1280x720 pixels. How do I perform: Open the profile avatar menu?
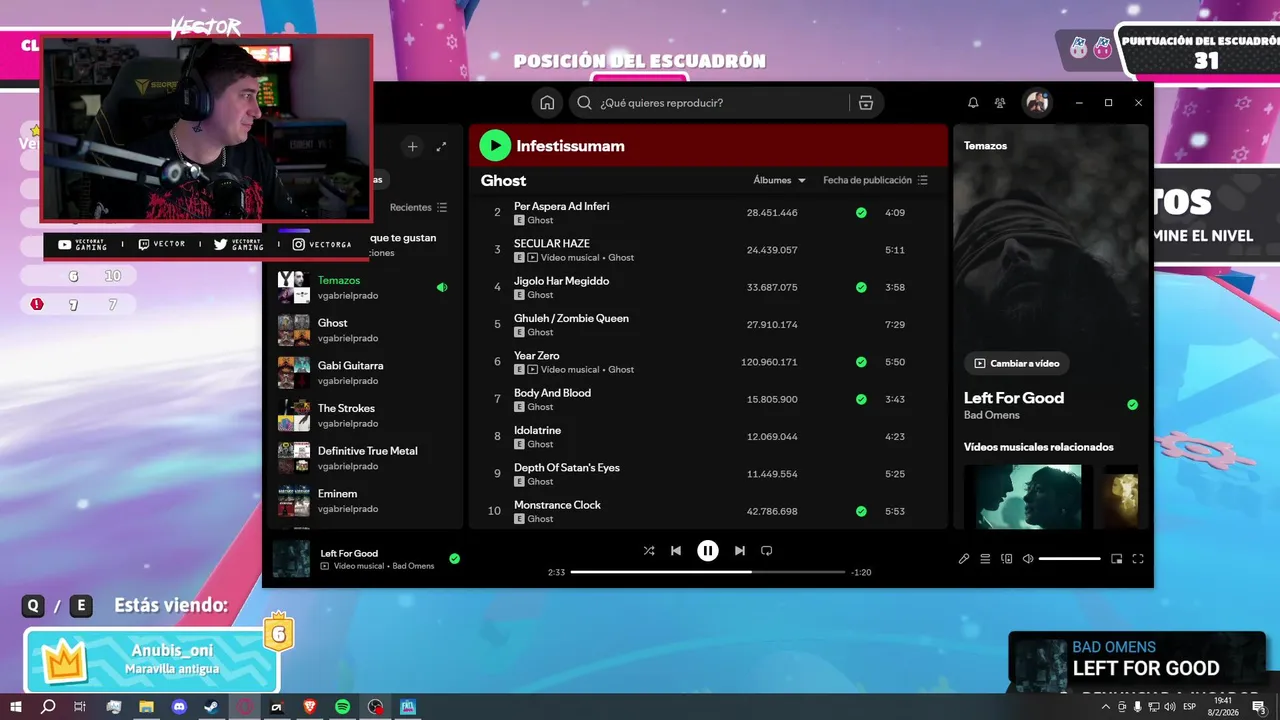tap(1037, 103)
